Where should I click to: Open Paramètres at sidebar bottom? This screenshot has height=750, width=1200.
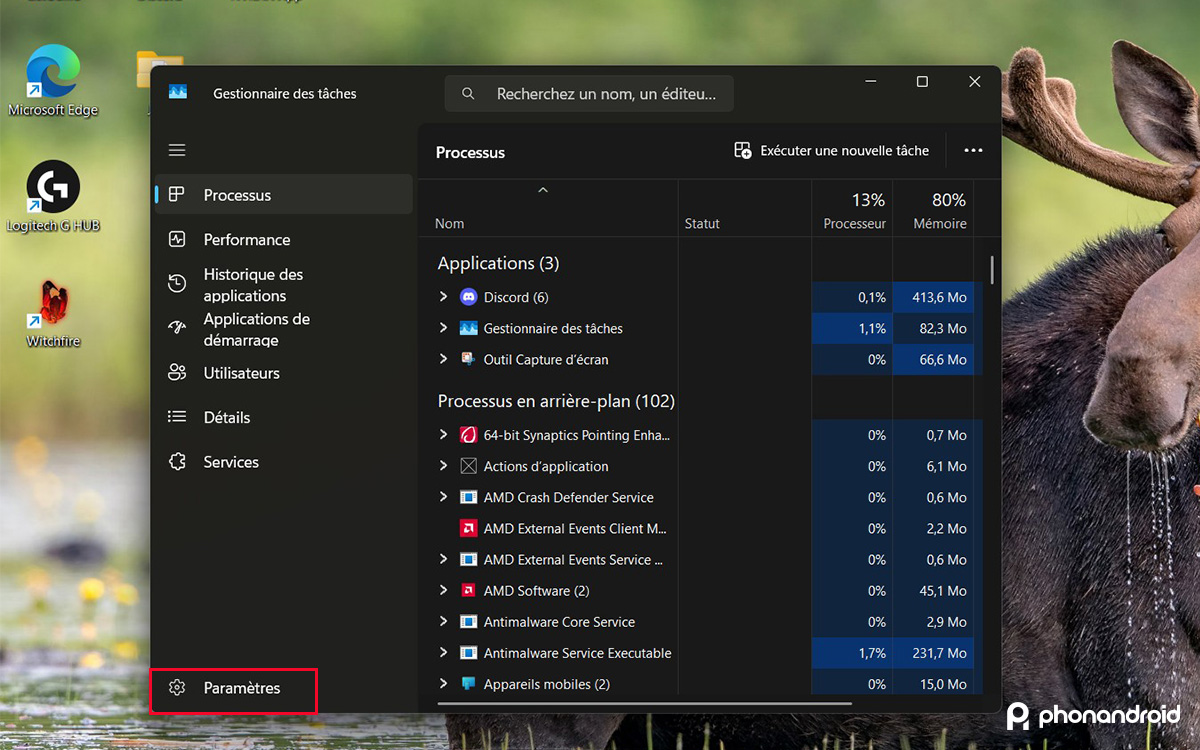coord(233,688)
